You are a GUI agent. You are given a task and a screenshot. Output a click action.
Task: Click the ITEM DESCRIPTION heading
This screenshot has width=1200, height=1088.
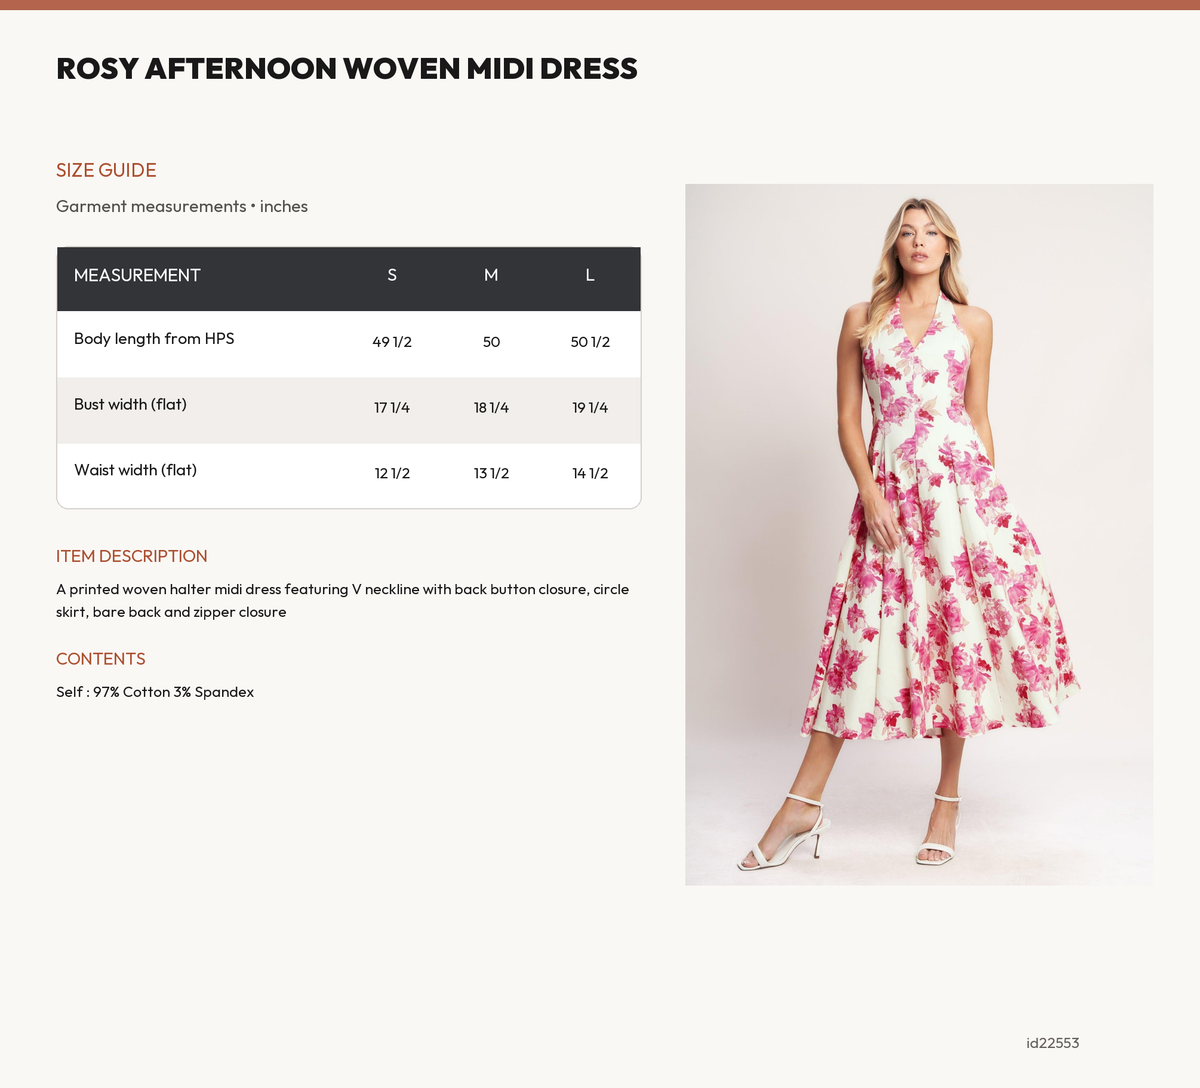[132, 556]
